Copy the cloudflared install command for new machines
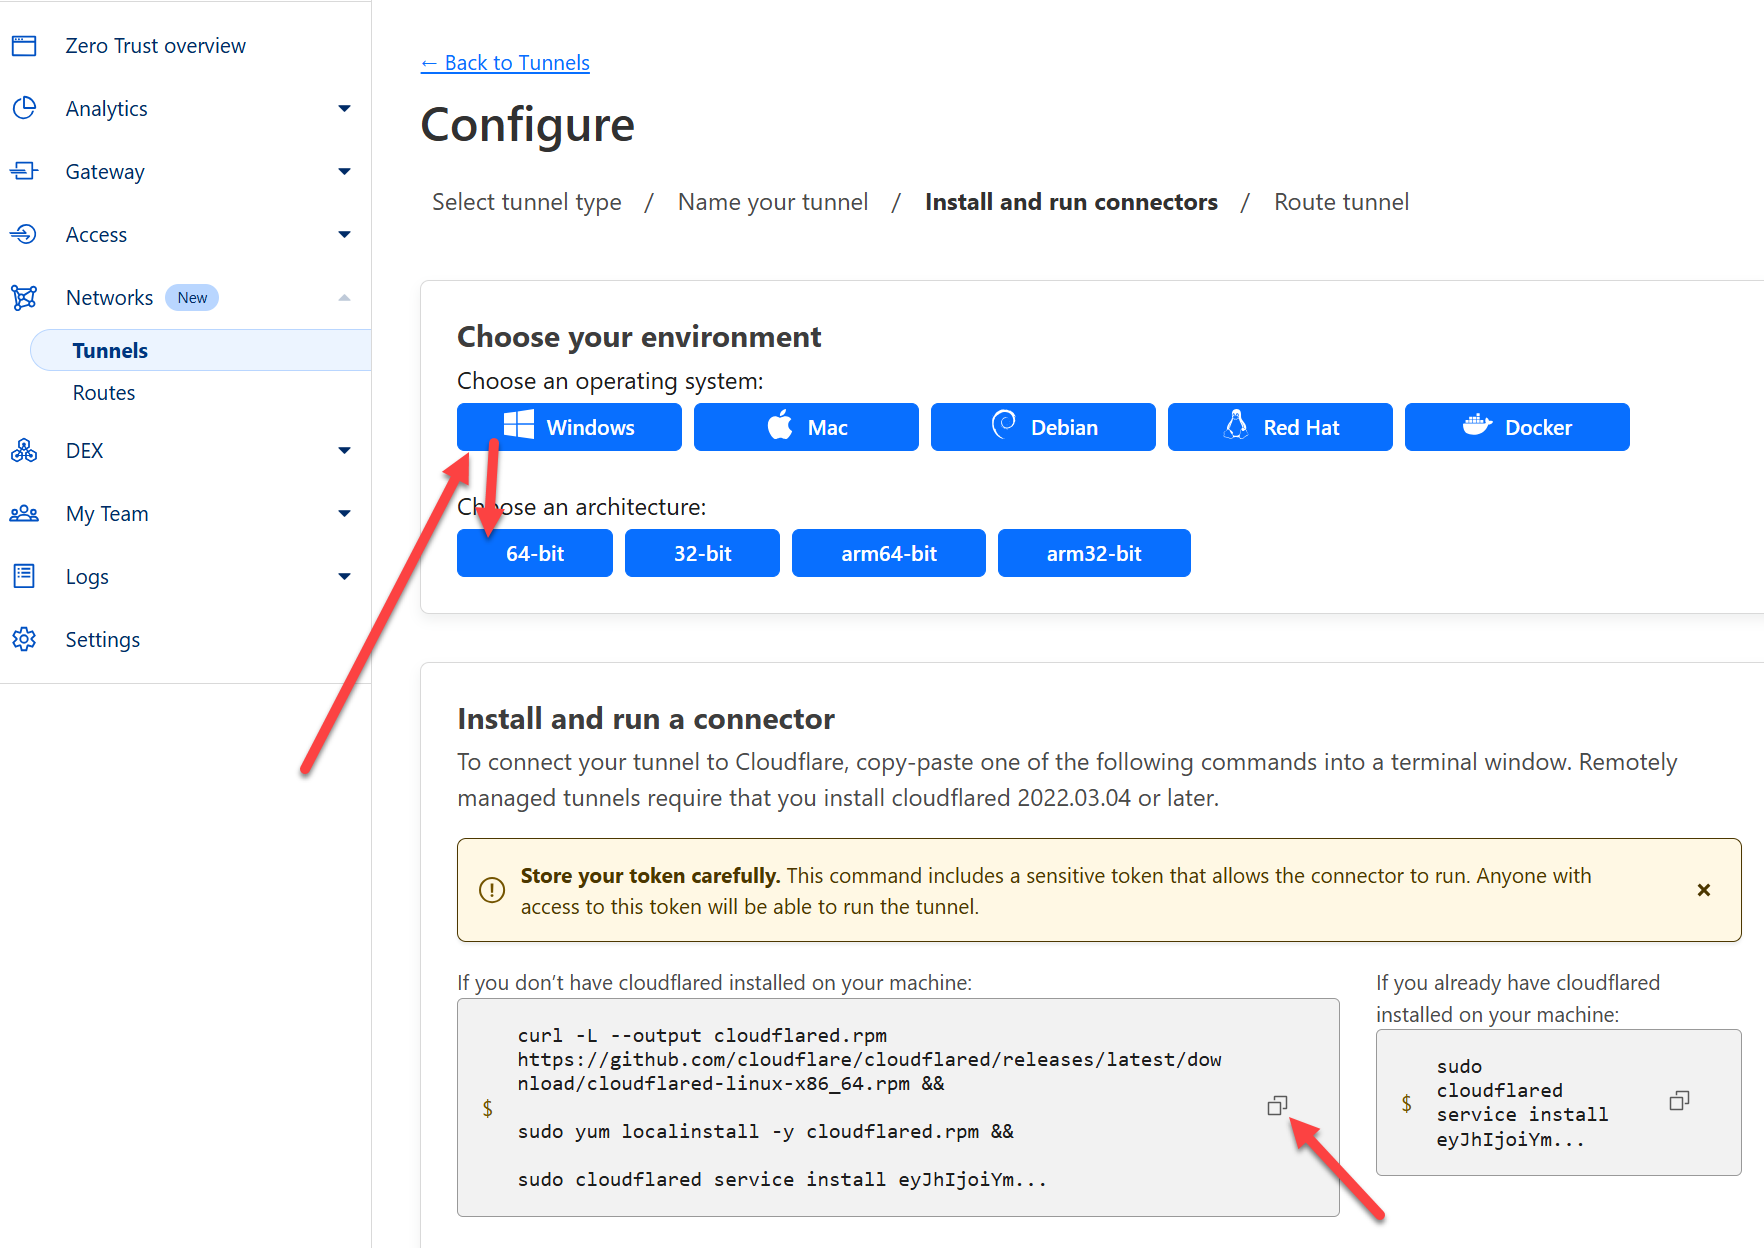 click(1277, 1106)
